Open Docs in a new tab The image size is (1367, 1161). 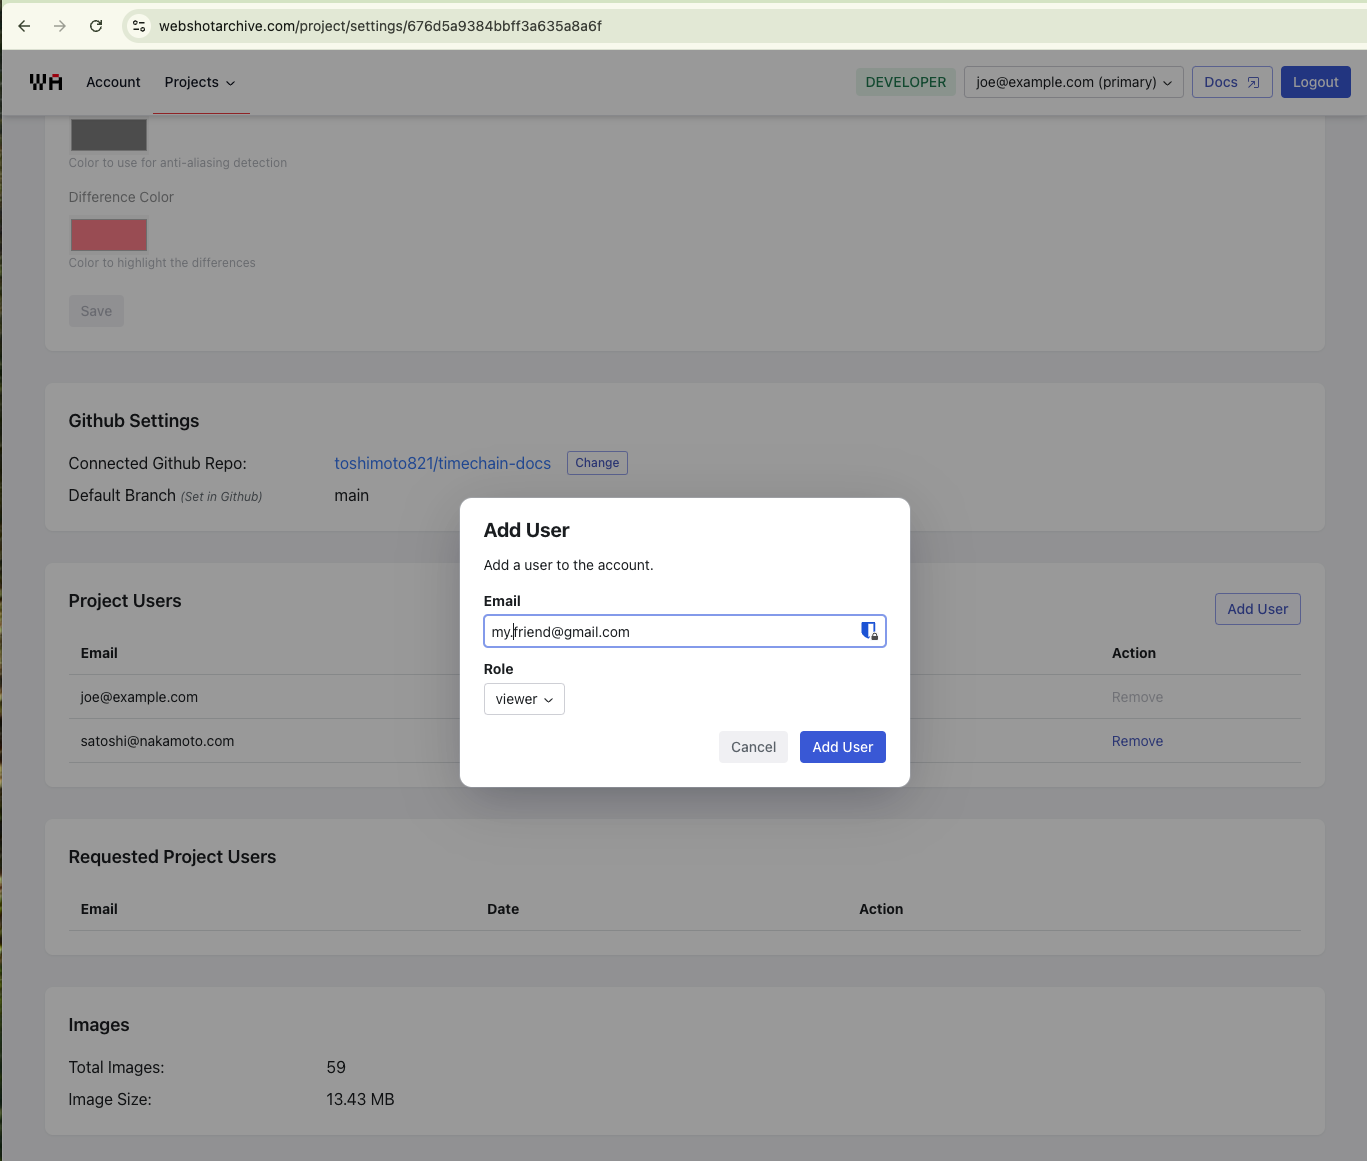(1231, 82)
